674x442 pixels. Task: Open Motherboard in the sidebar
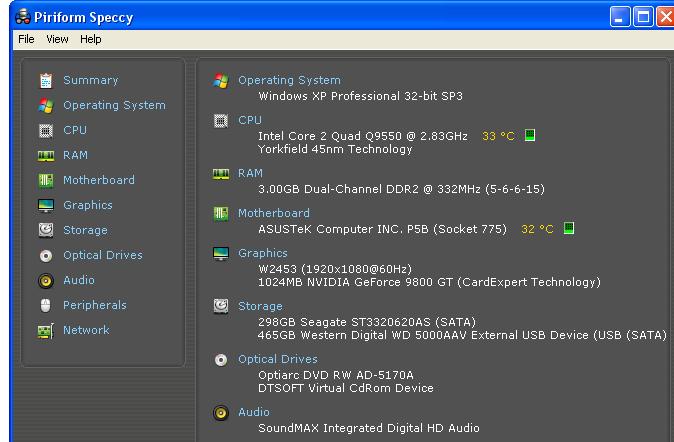(x=99, y=180)
